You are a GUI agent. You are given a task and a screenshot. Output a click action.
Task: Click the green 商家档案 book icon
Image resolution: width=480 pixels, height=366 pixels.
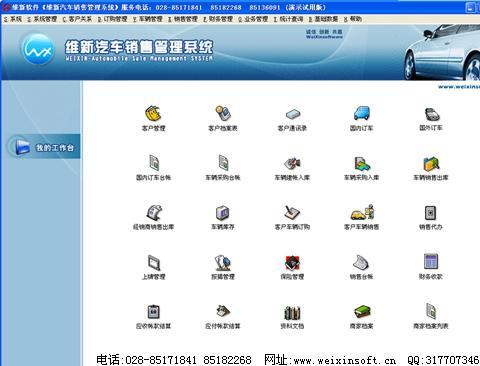[x=362, y=312]
